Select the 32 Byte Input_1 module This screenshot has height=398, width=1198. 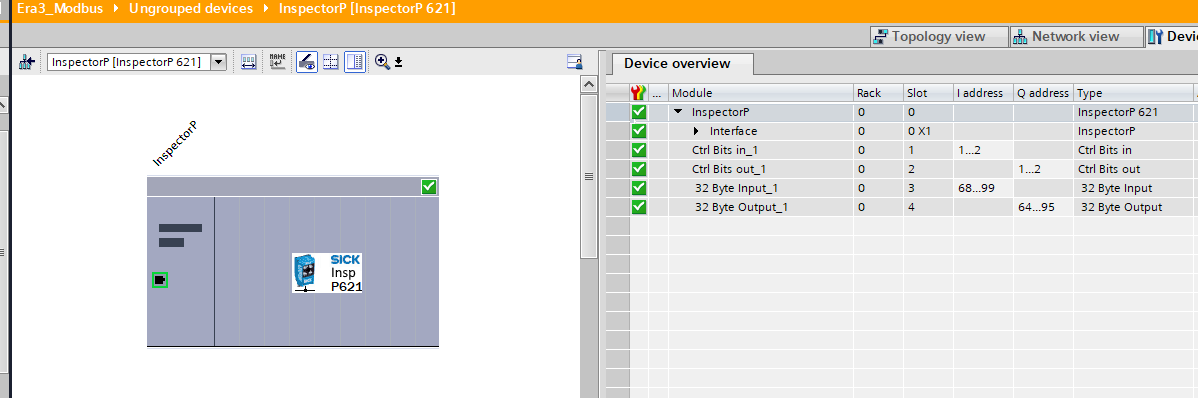(737, 188)
